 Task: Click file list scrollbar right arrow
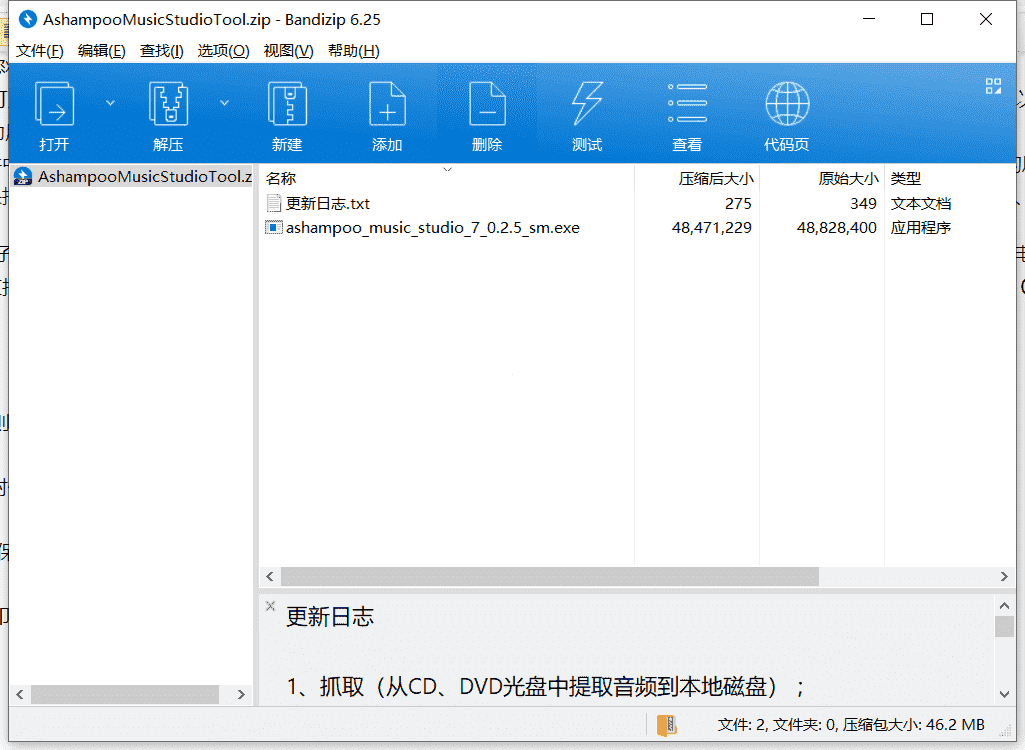[1004, 576]
